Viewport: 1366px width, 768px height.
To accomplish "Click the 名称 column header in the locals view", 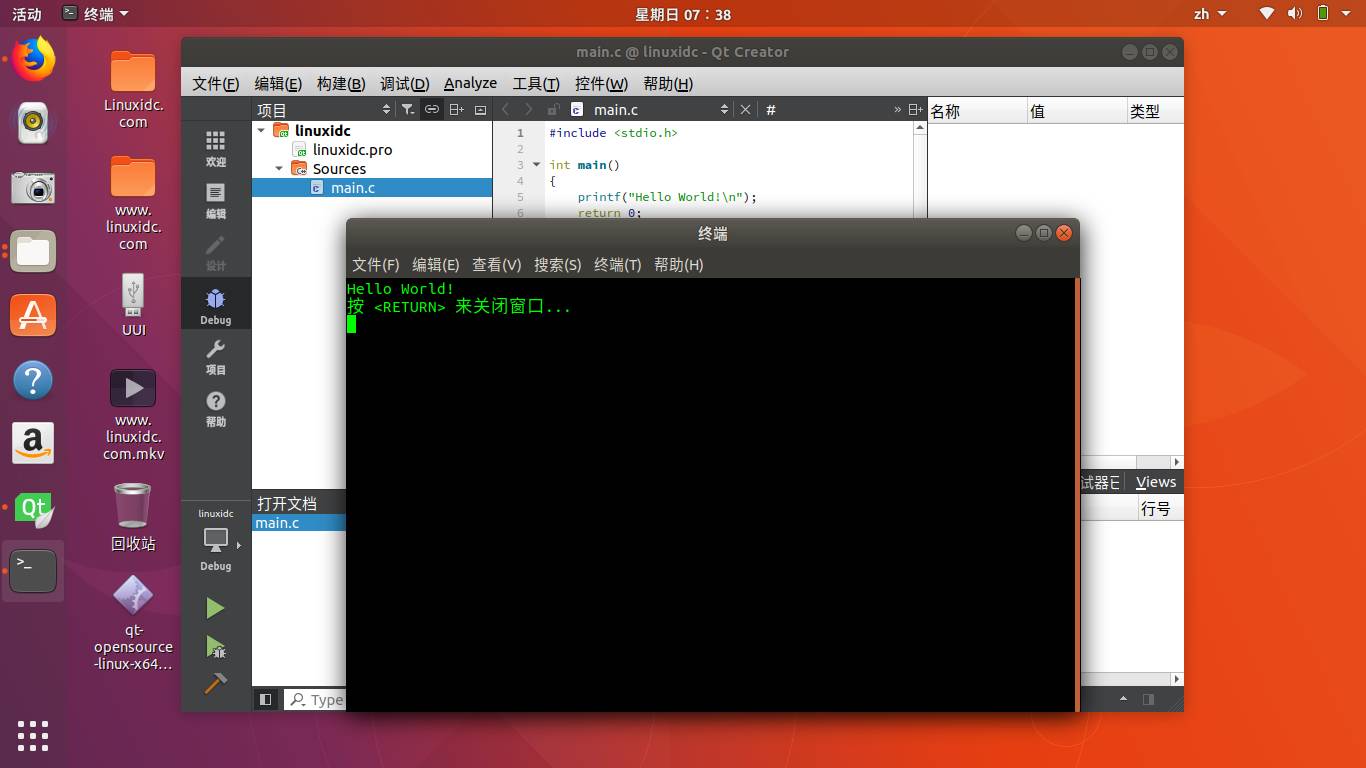I will click(x=977, y=111).
